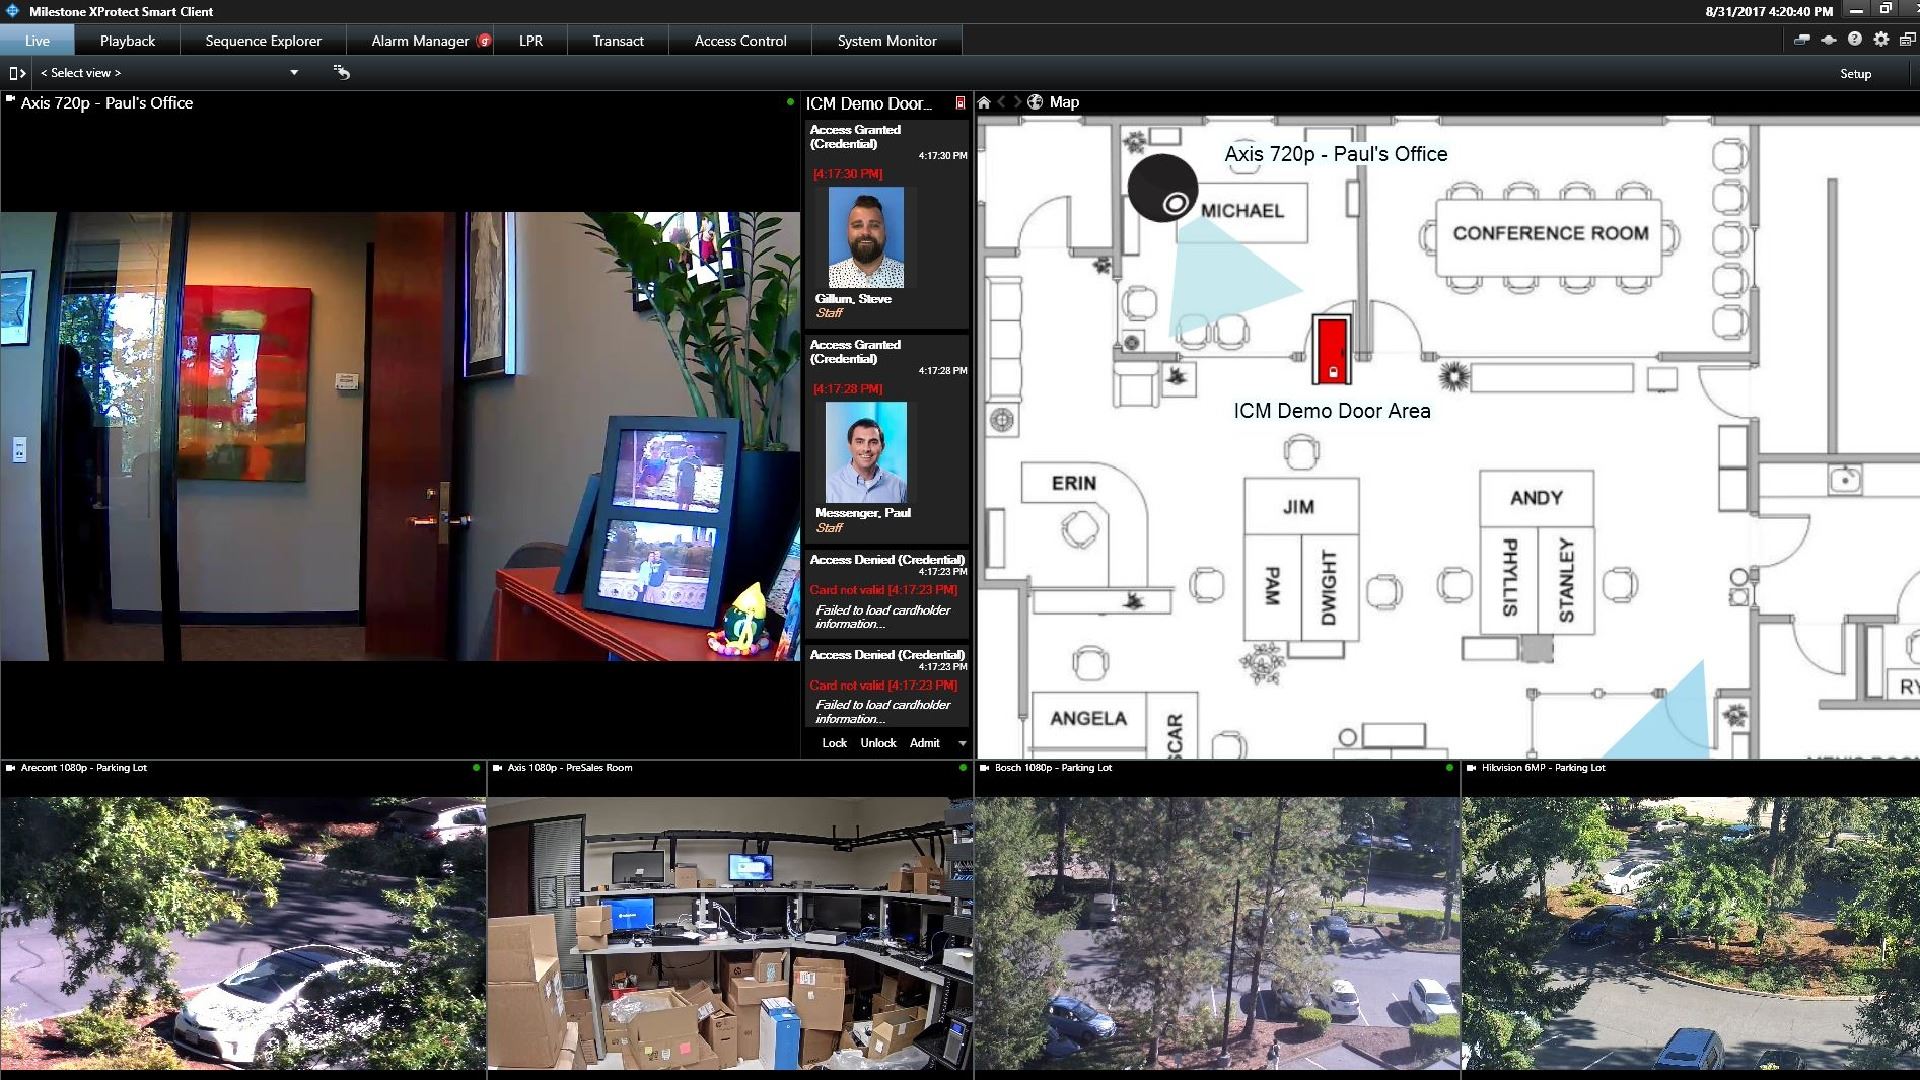
Task: Expand the door commands dropdown arrow
Action: click(x=962, y=743)
